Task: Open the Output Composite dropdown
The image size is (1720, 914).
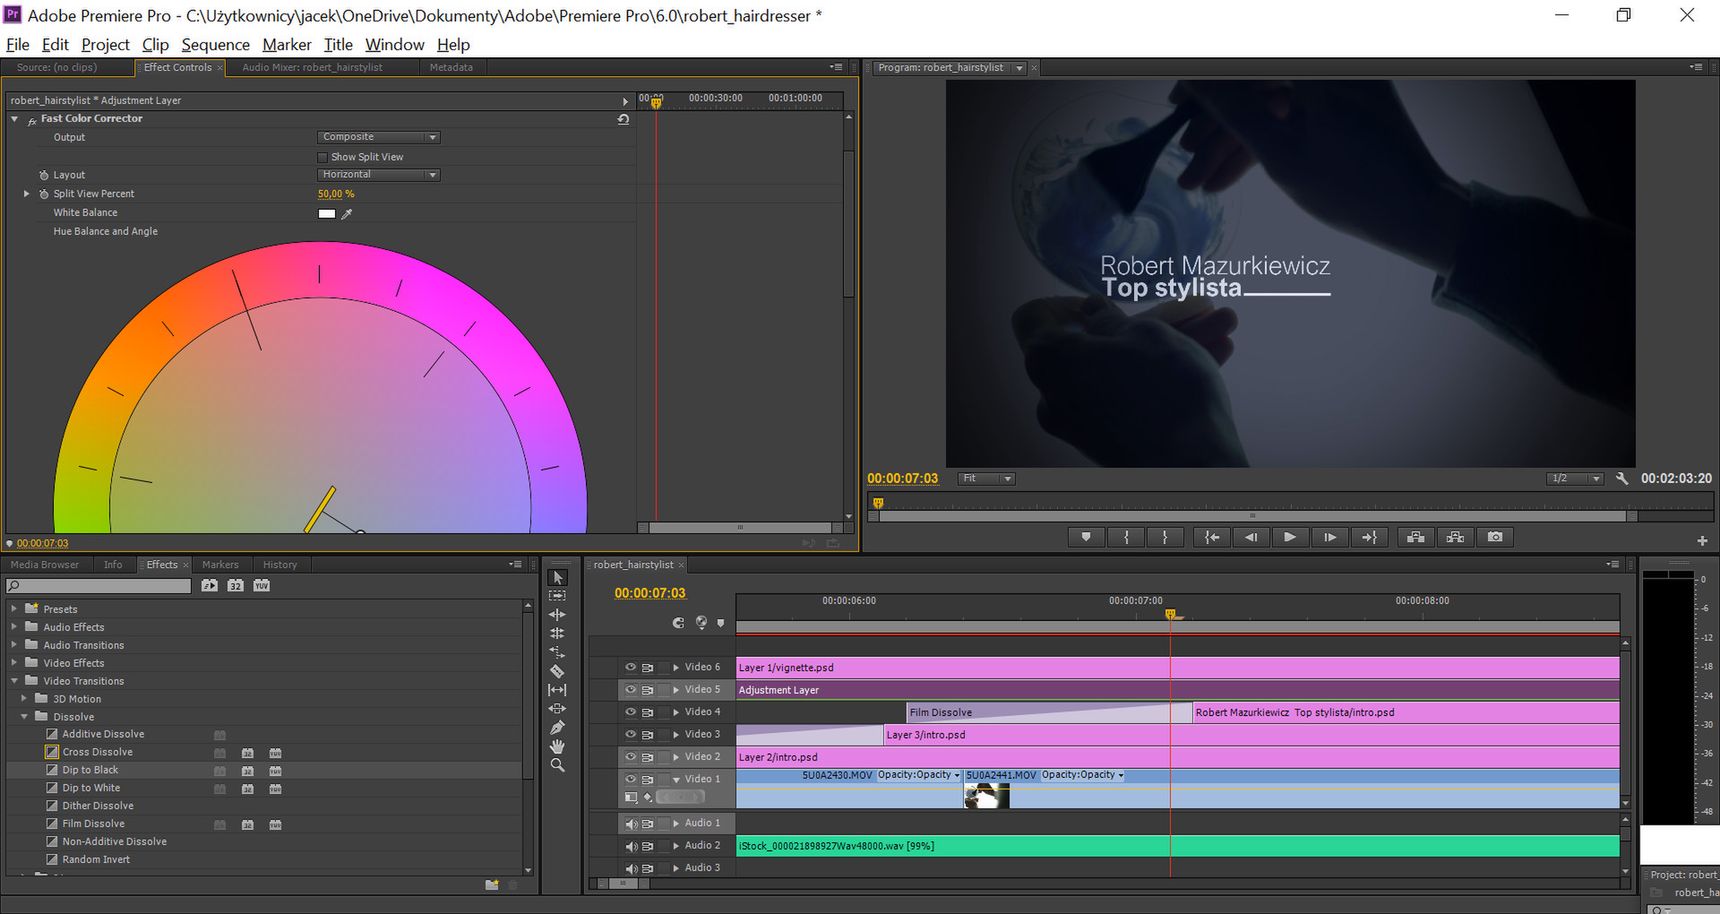Action: coord(379,137)
